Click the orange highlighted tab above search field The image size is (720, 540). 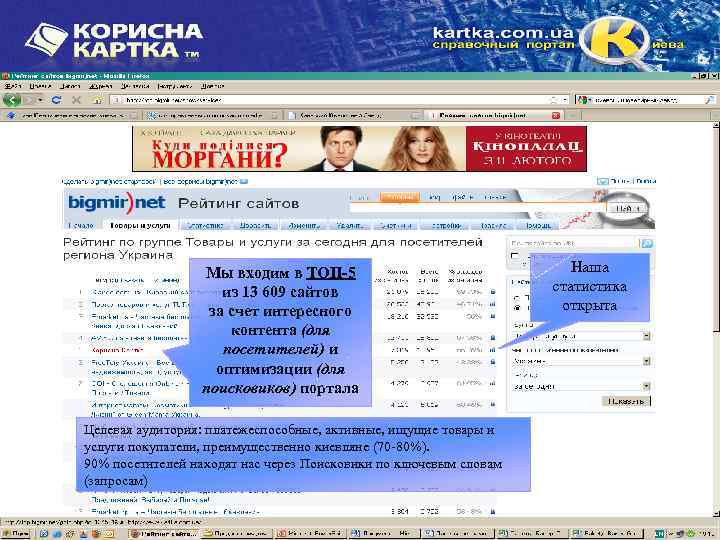pos(399,197)
